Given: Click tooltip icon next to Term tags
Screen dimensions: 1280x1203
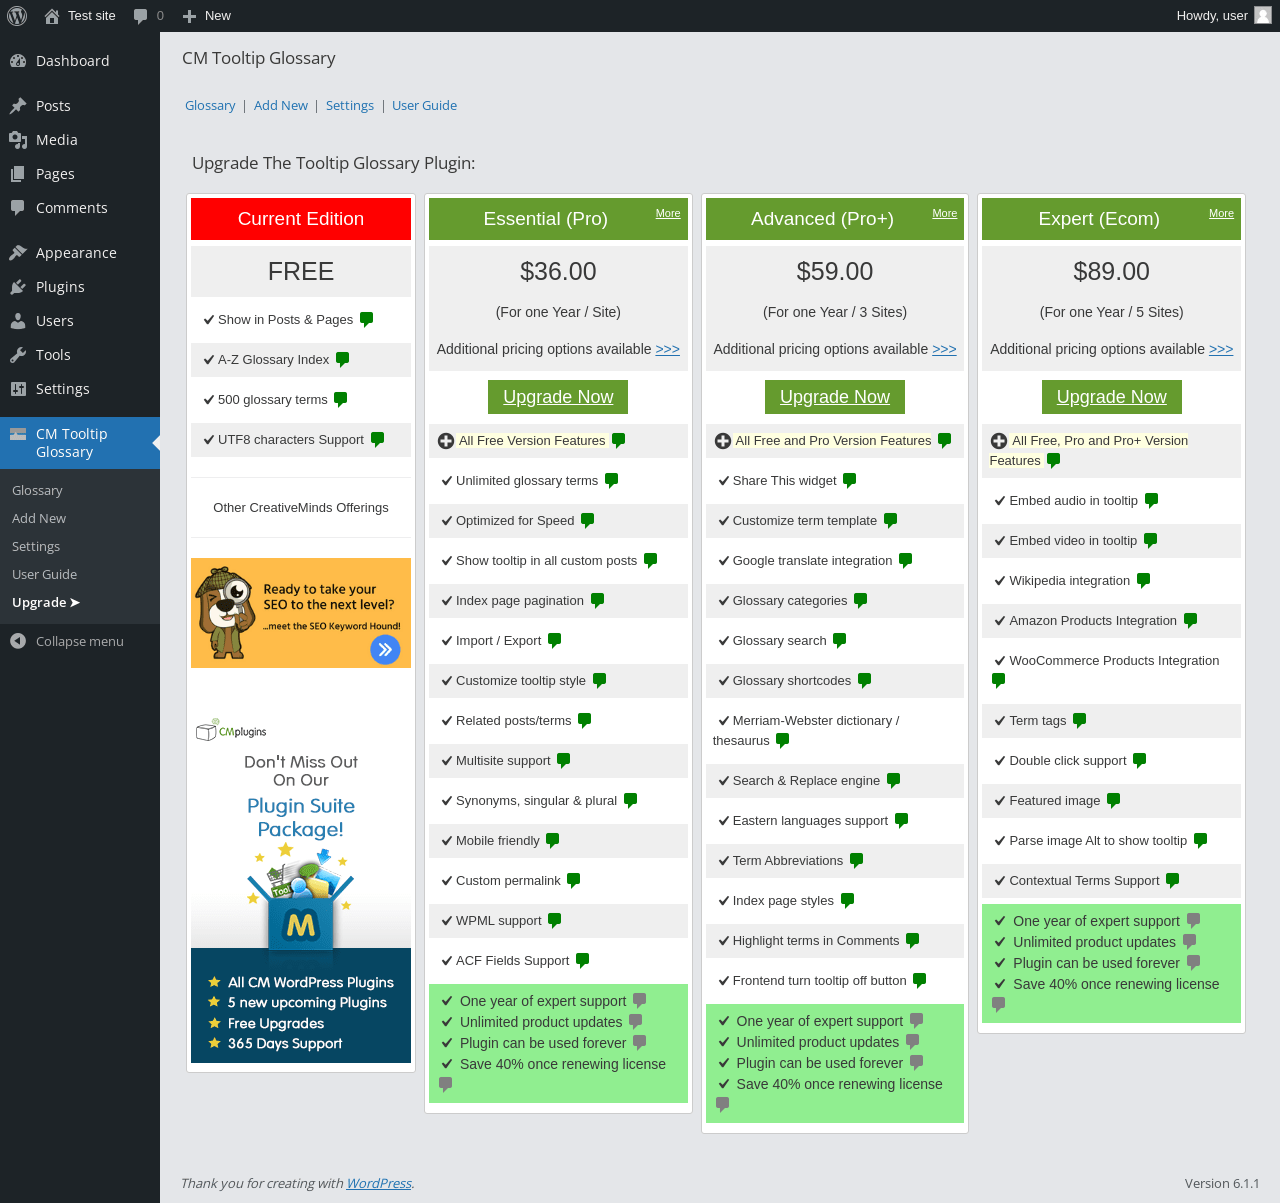Looking at the screenshot, I should [x=1079, y=721].
